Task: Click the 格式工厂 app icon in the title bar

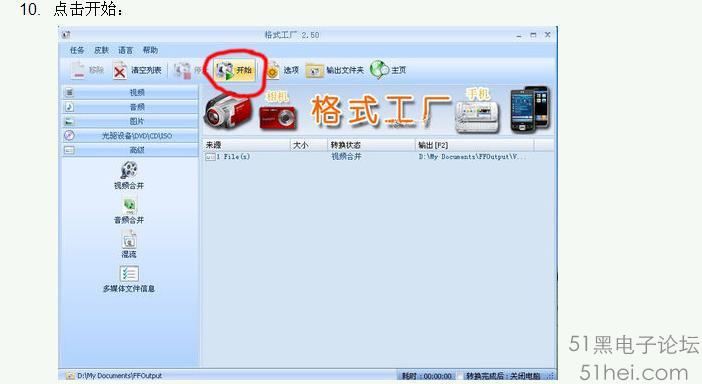Action: 66,35
